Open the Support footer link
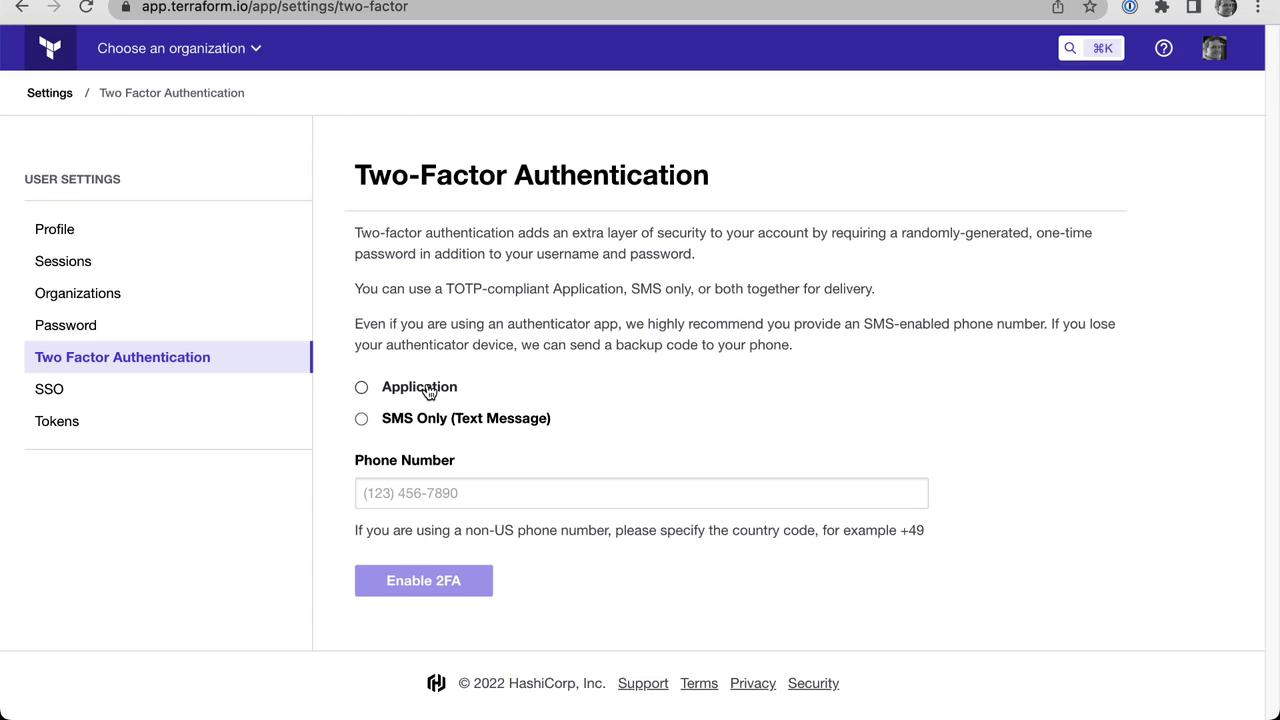Screen dimensions: 1280x720 point(643,683)
